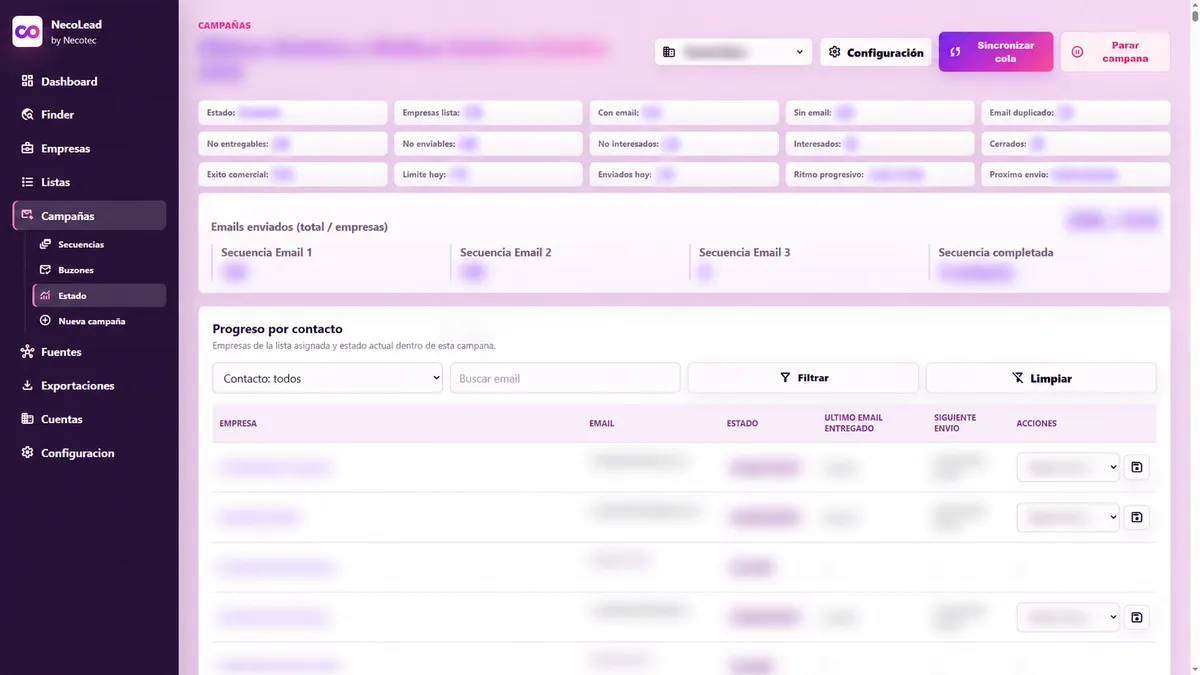Click the Email duplicado stat chip

tap(1075, 113)
